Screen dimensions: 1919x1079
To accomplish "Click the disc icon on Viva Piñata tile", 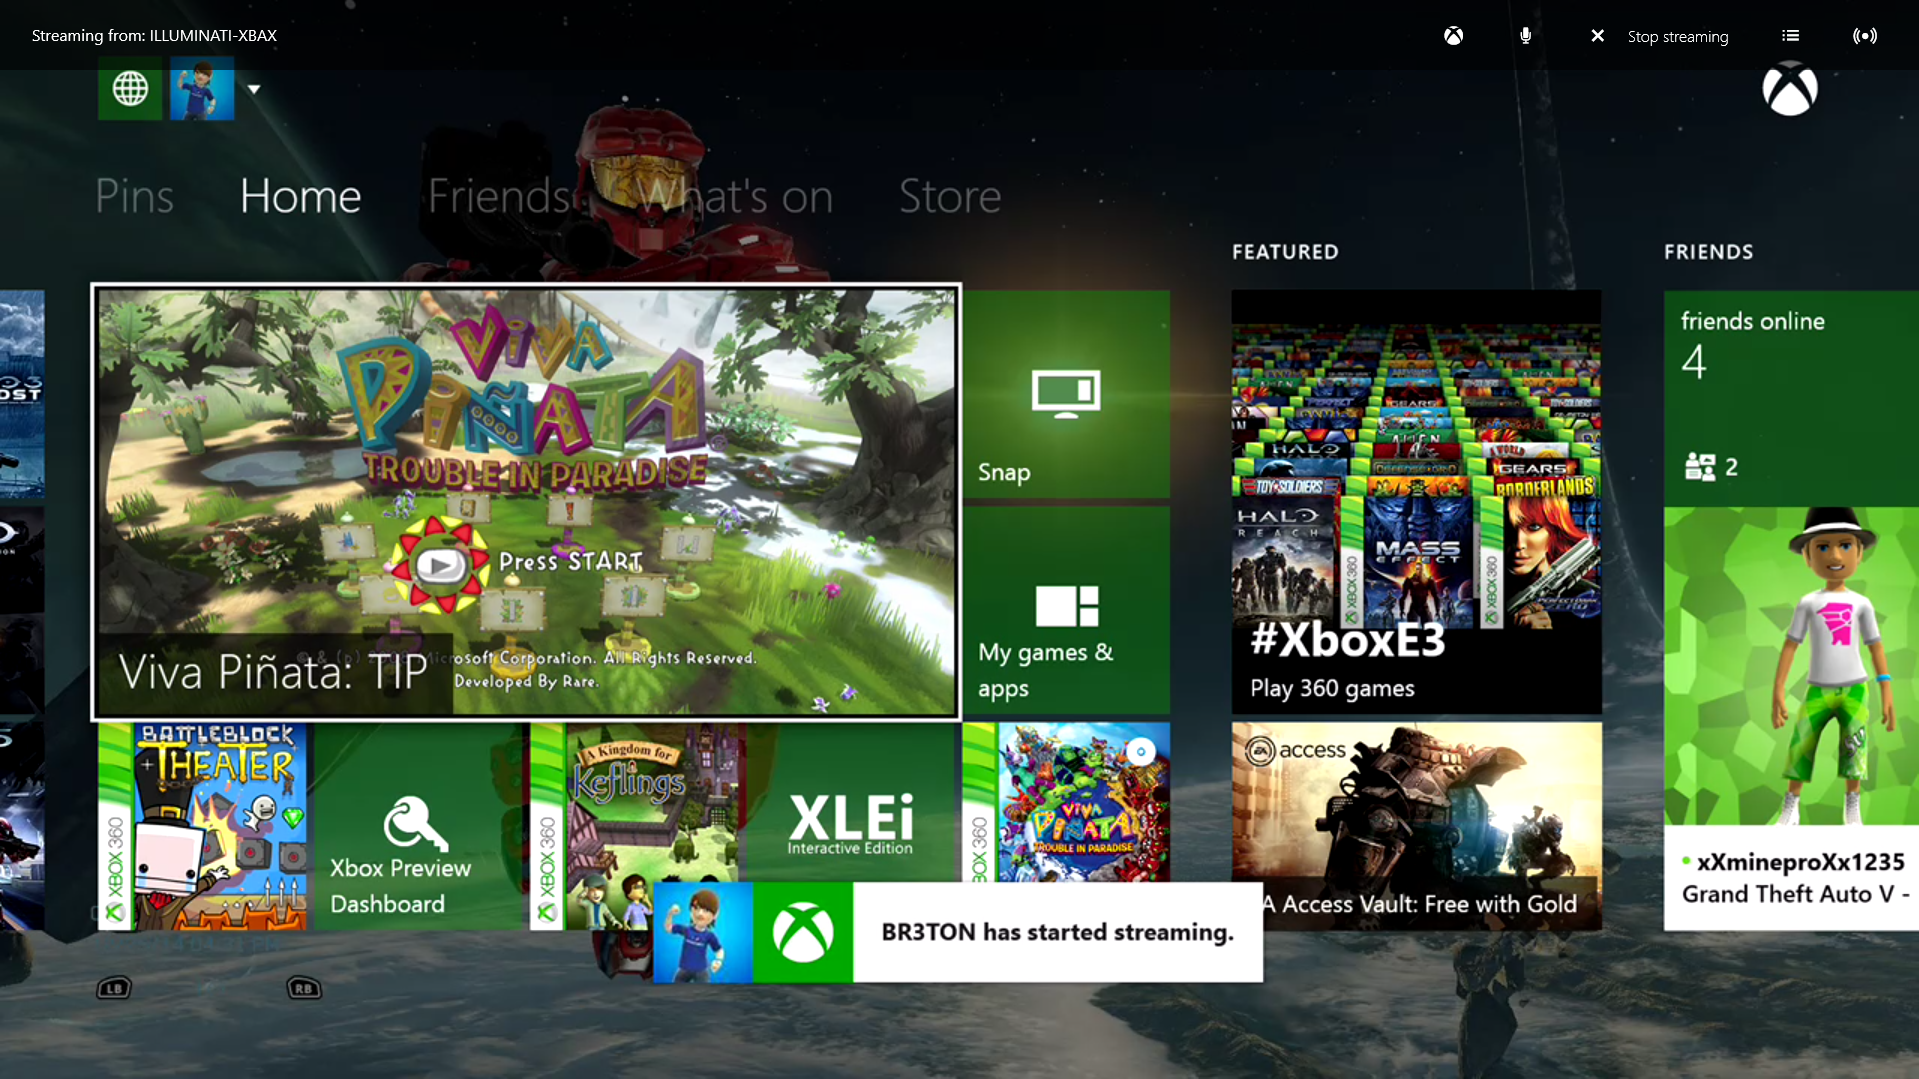I will [1141, 751].
